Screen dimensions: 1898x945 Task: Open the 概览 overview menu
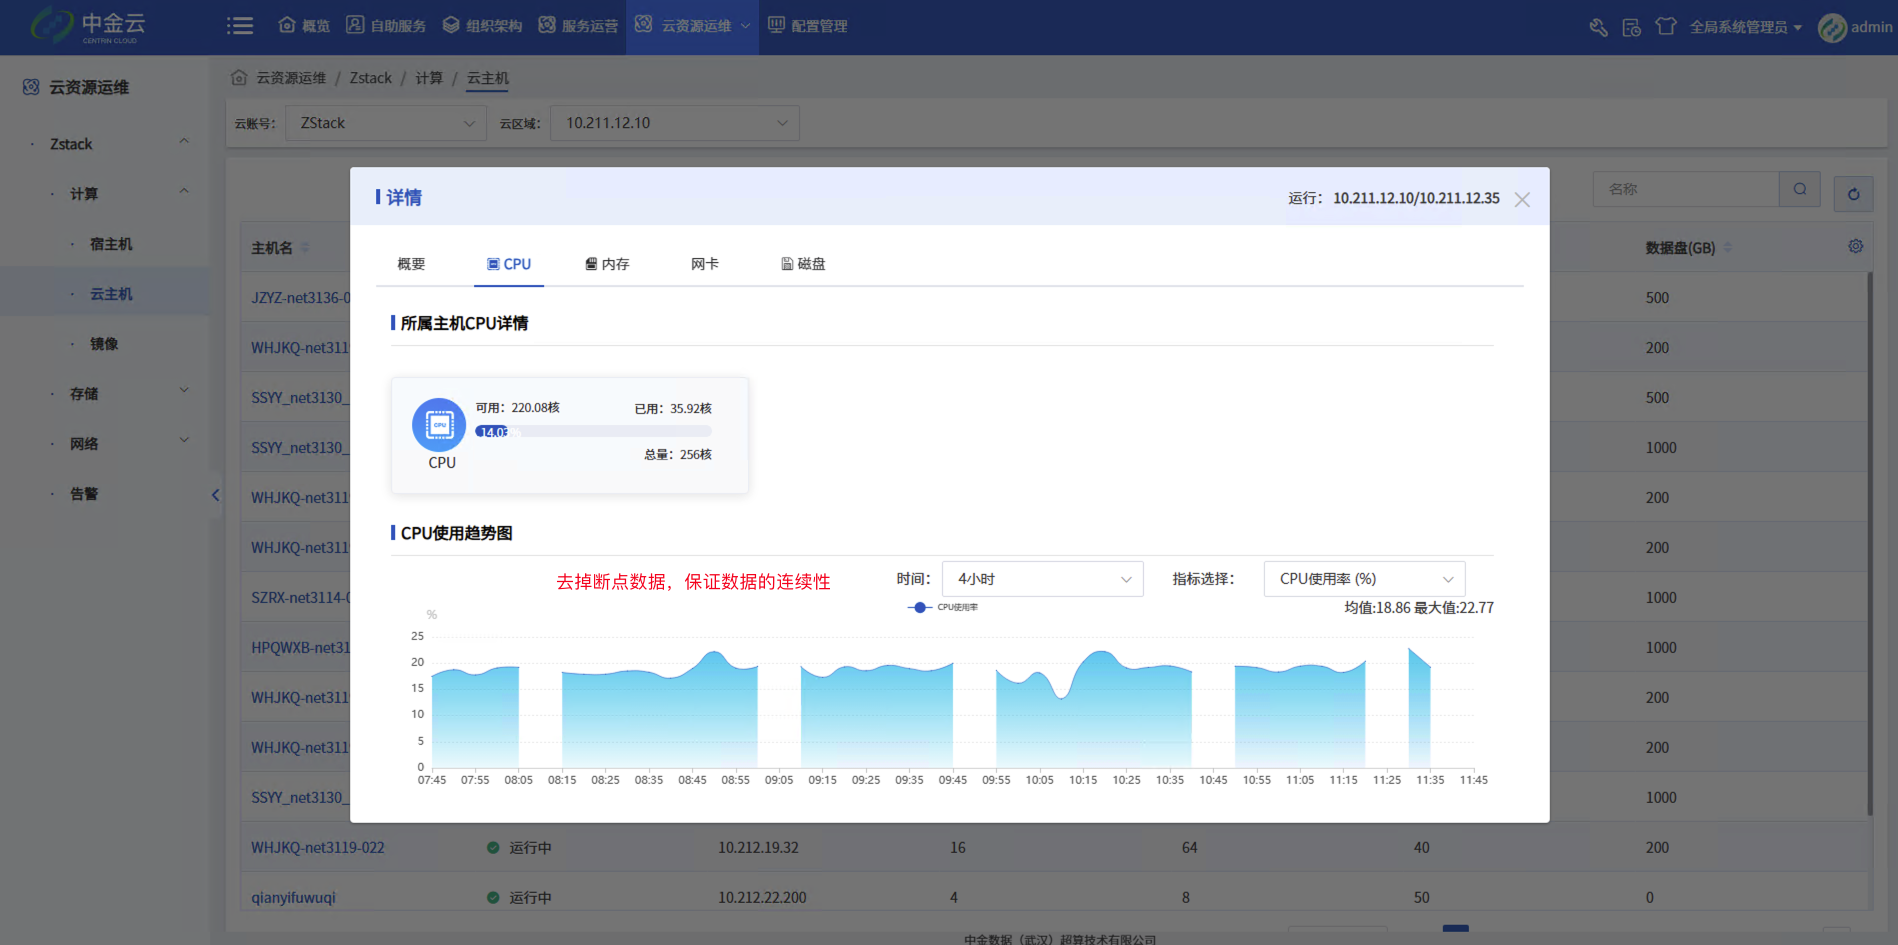(x=304, y=26)
